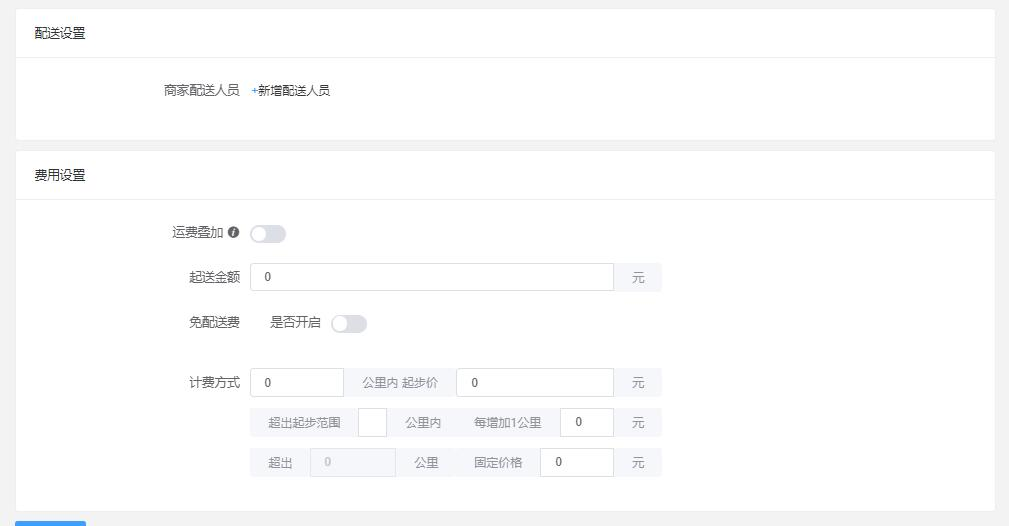
Task: Select the 固定价格 price input
Action: (x=577, y=462)
